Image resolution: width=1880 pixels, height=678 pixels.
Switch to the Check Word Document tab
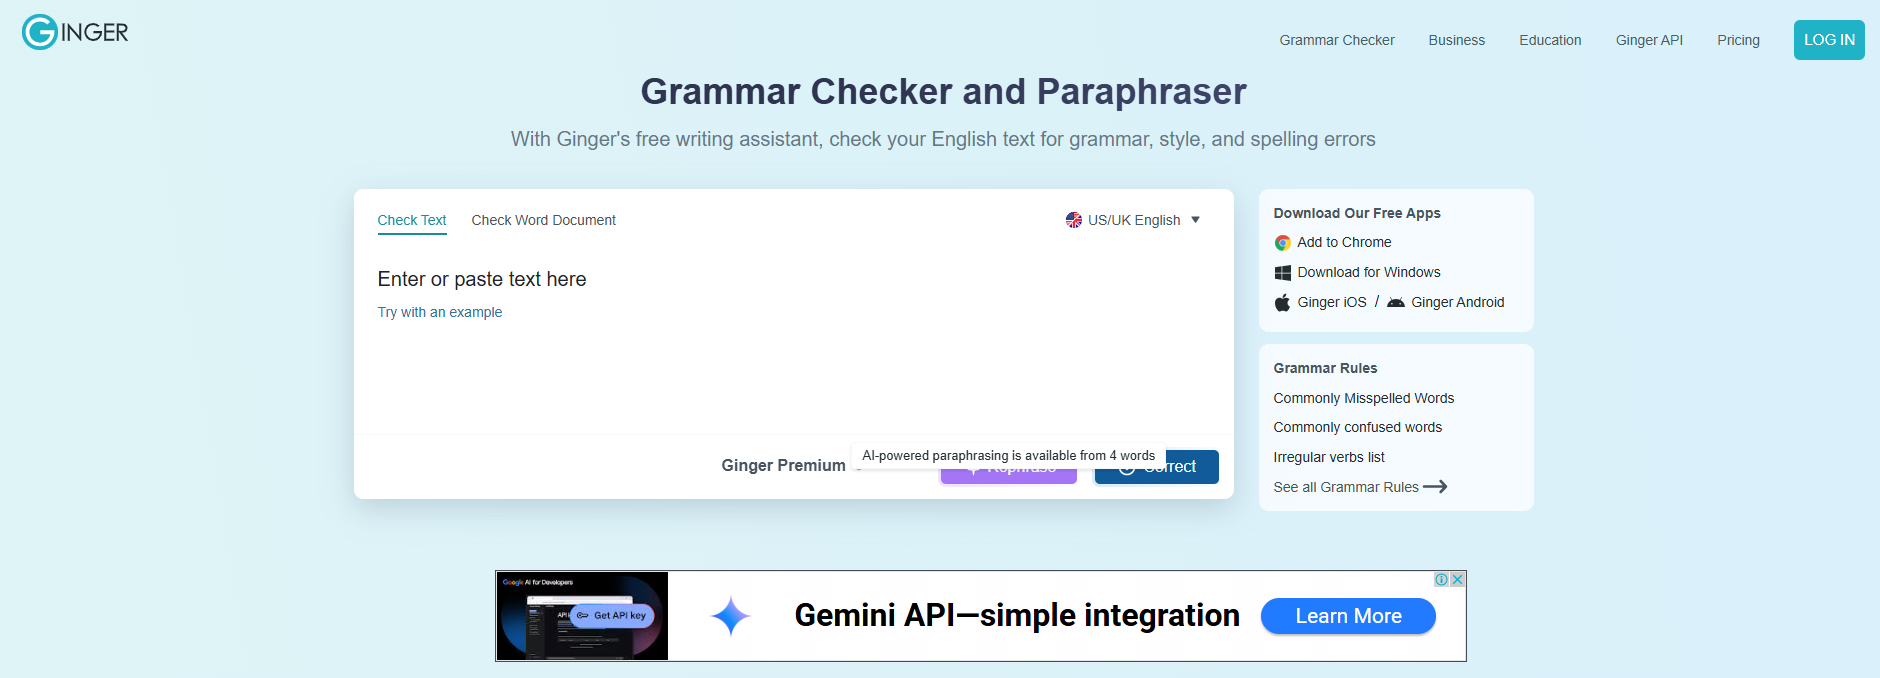[x=543, y=220]
